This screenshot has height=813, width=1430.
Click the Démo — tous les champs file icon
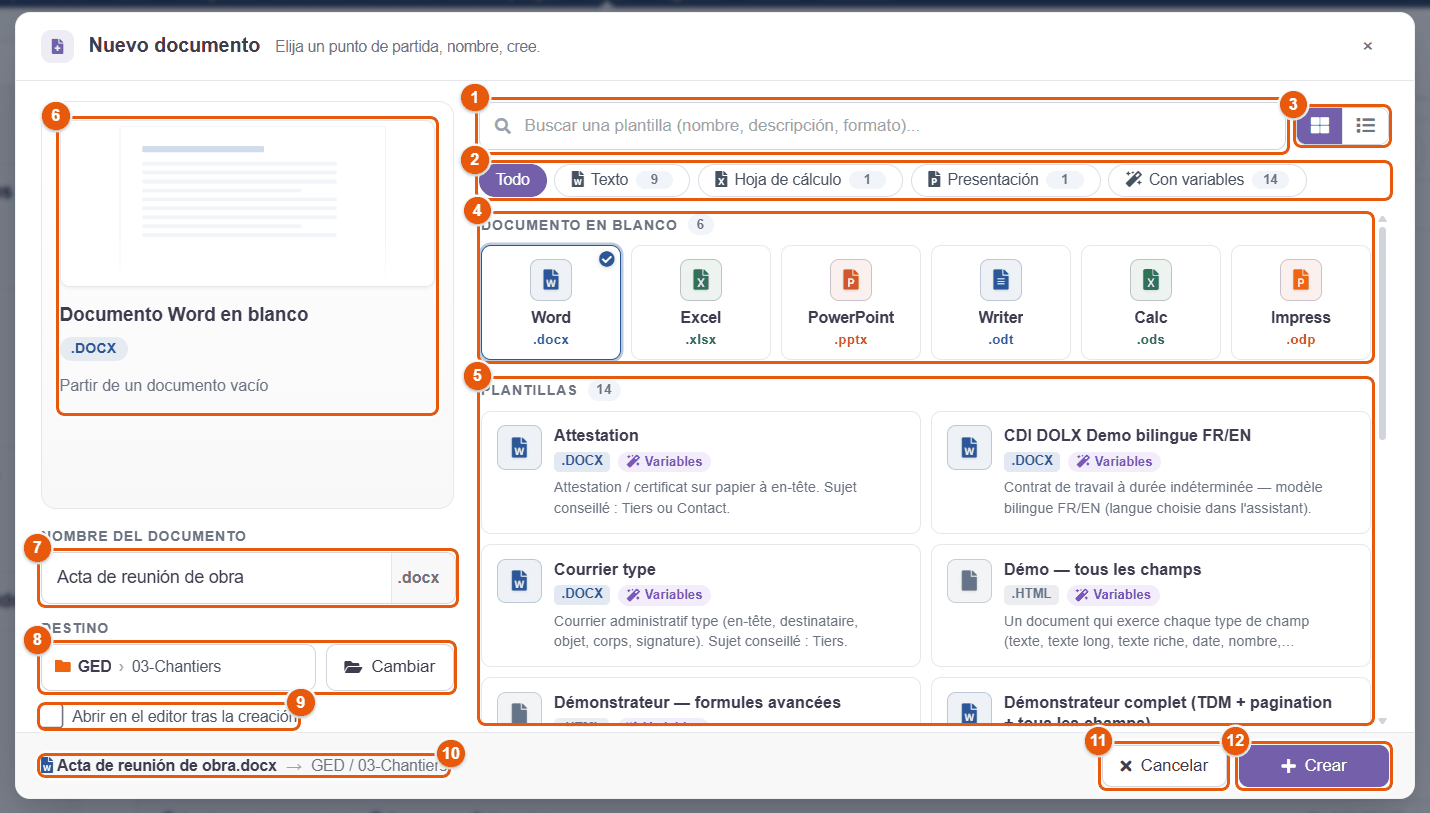[969, 580]
